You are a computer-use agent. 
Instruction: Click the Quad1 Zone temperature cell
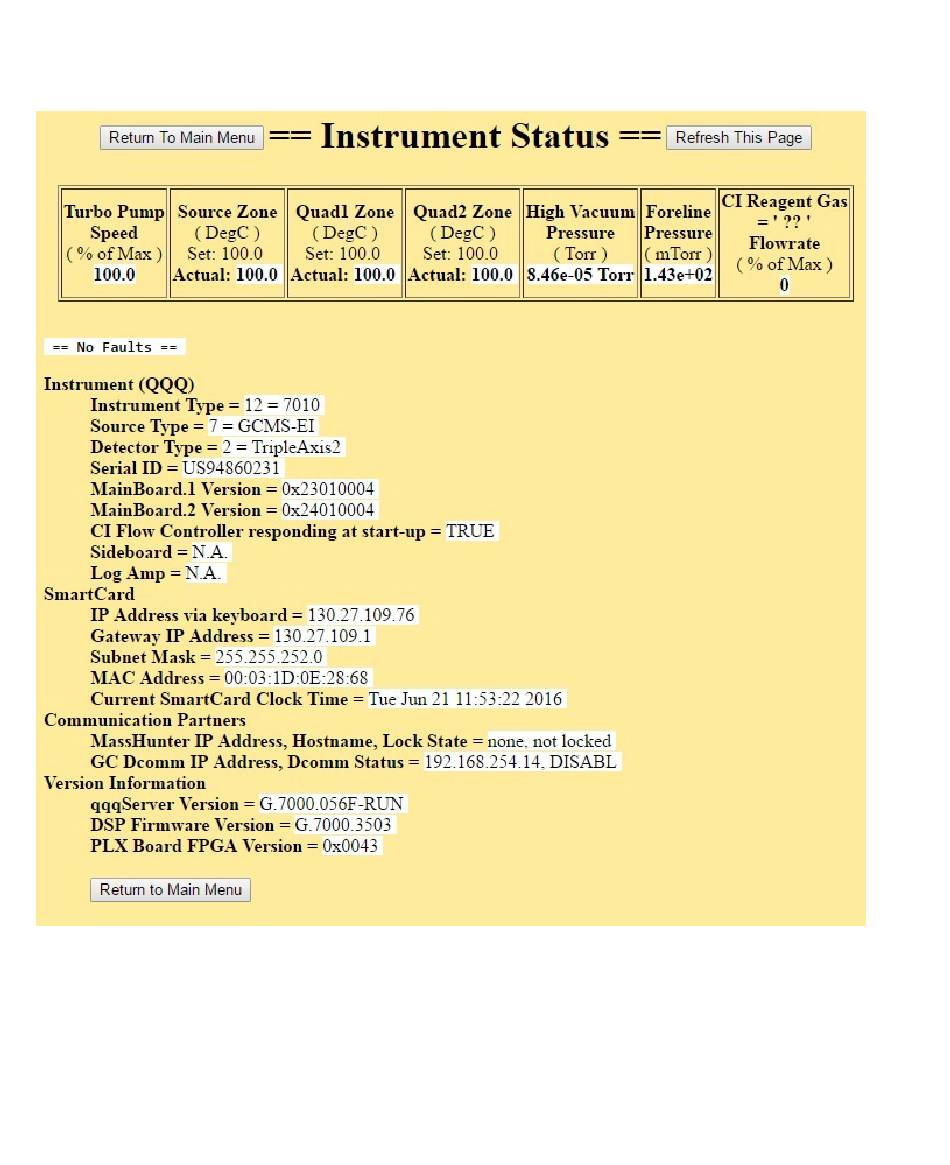[344, 243]
